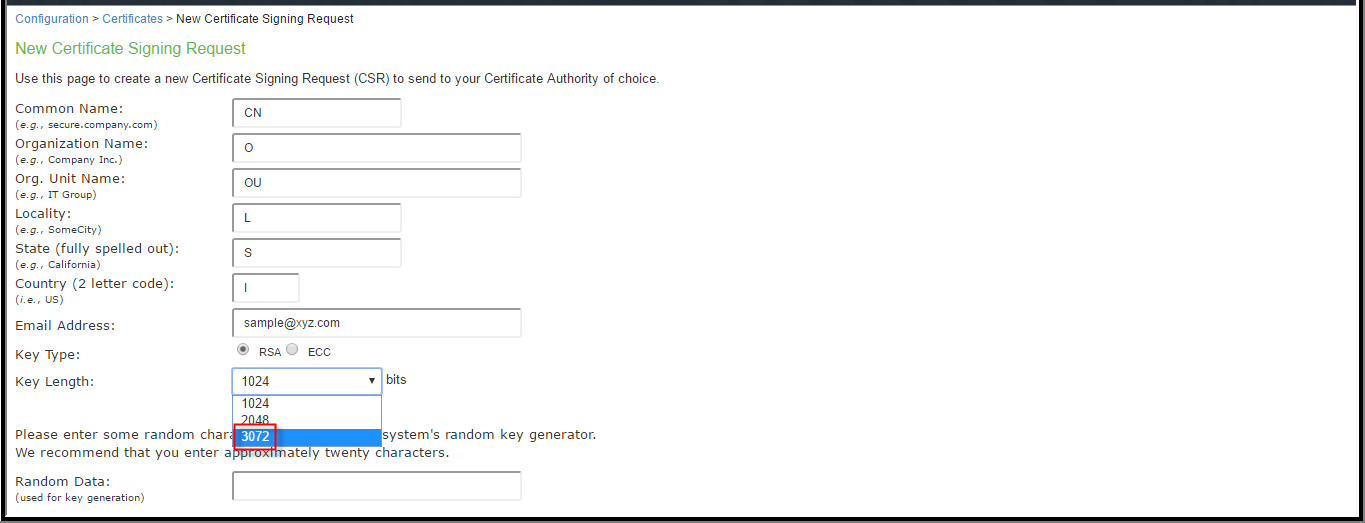This screenshot has height=523, width=1365.
Task: Open the Key Length dropdown arrow
Action: pos(372,381)
